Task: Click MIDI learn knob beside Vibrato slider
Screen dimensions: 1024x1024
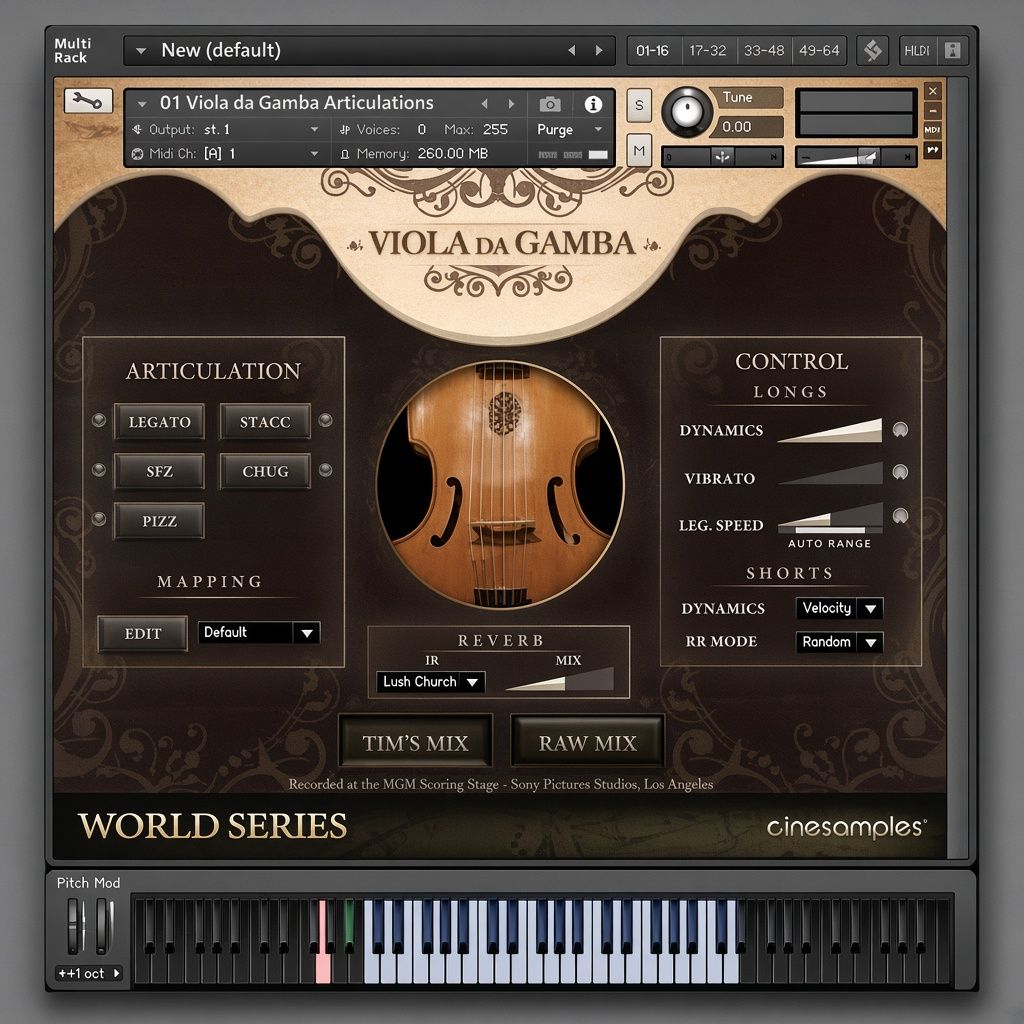Action: coord(900,472)
